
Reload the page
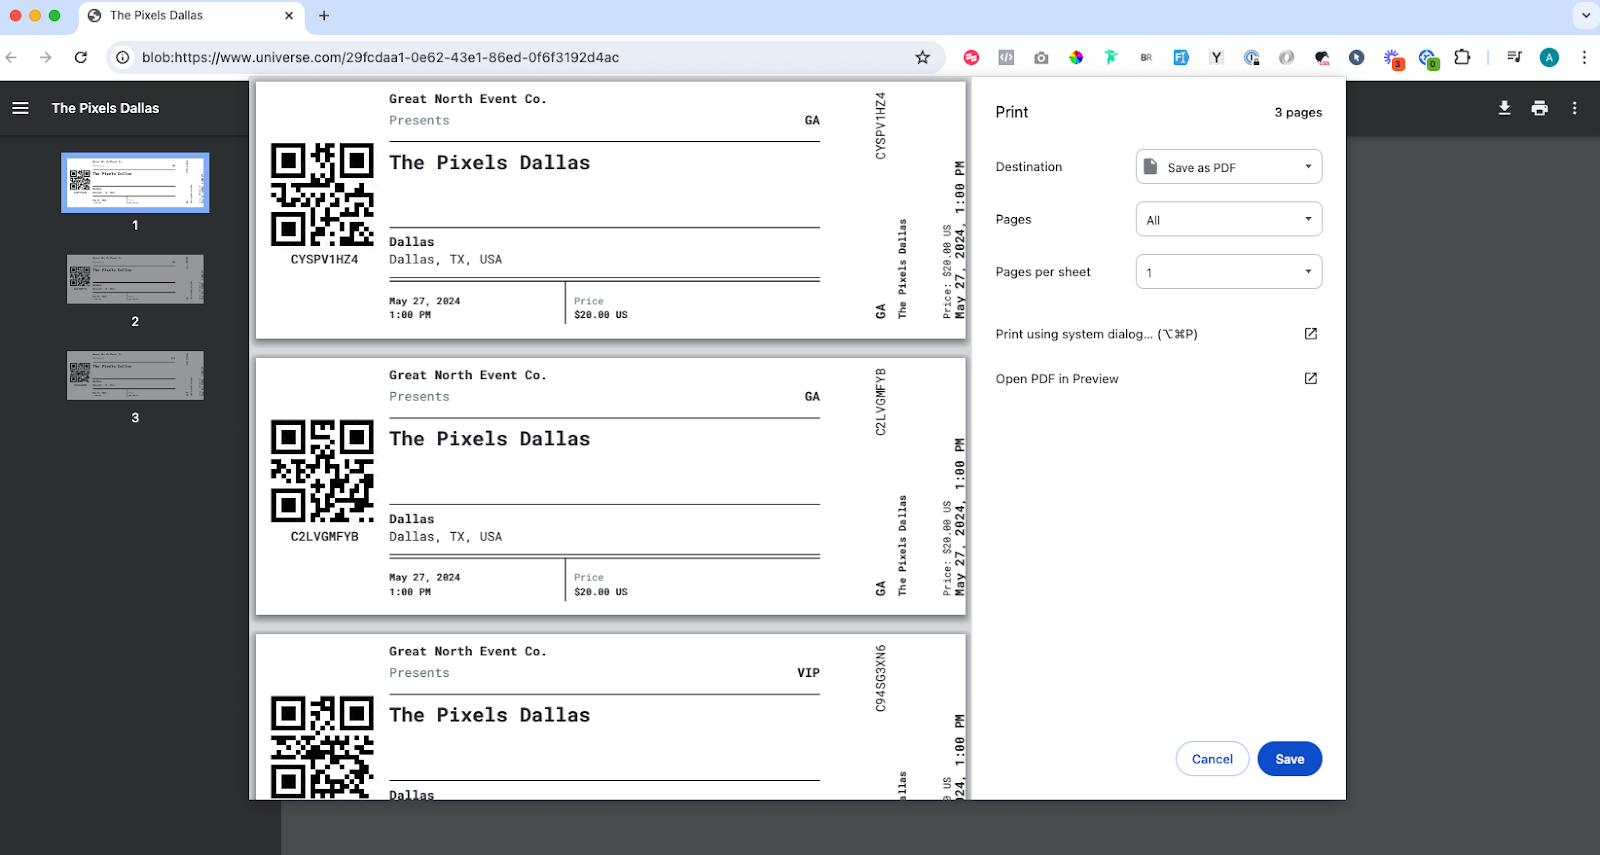pyautogui.click(x=81, y=57)
